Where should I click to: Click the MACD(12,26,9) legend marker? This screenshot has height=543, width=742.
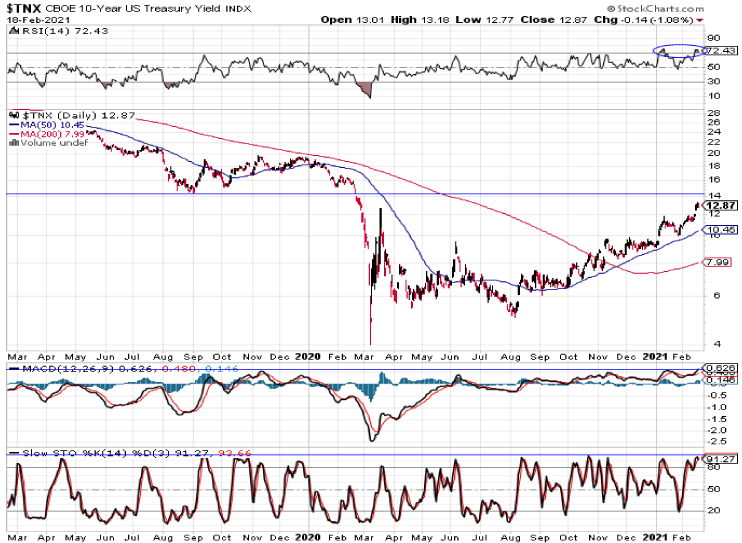pos(11,369)
